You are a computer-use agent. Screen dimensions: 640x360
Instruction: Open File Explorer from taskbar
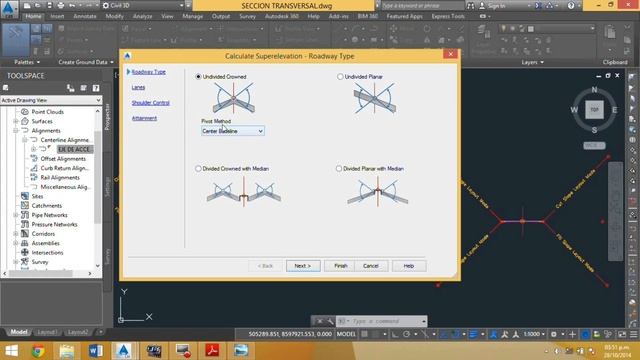point(67,351)
